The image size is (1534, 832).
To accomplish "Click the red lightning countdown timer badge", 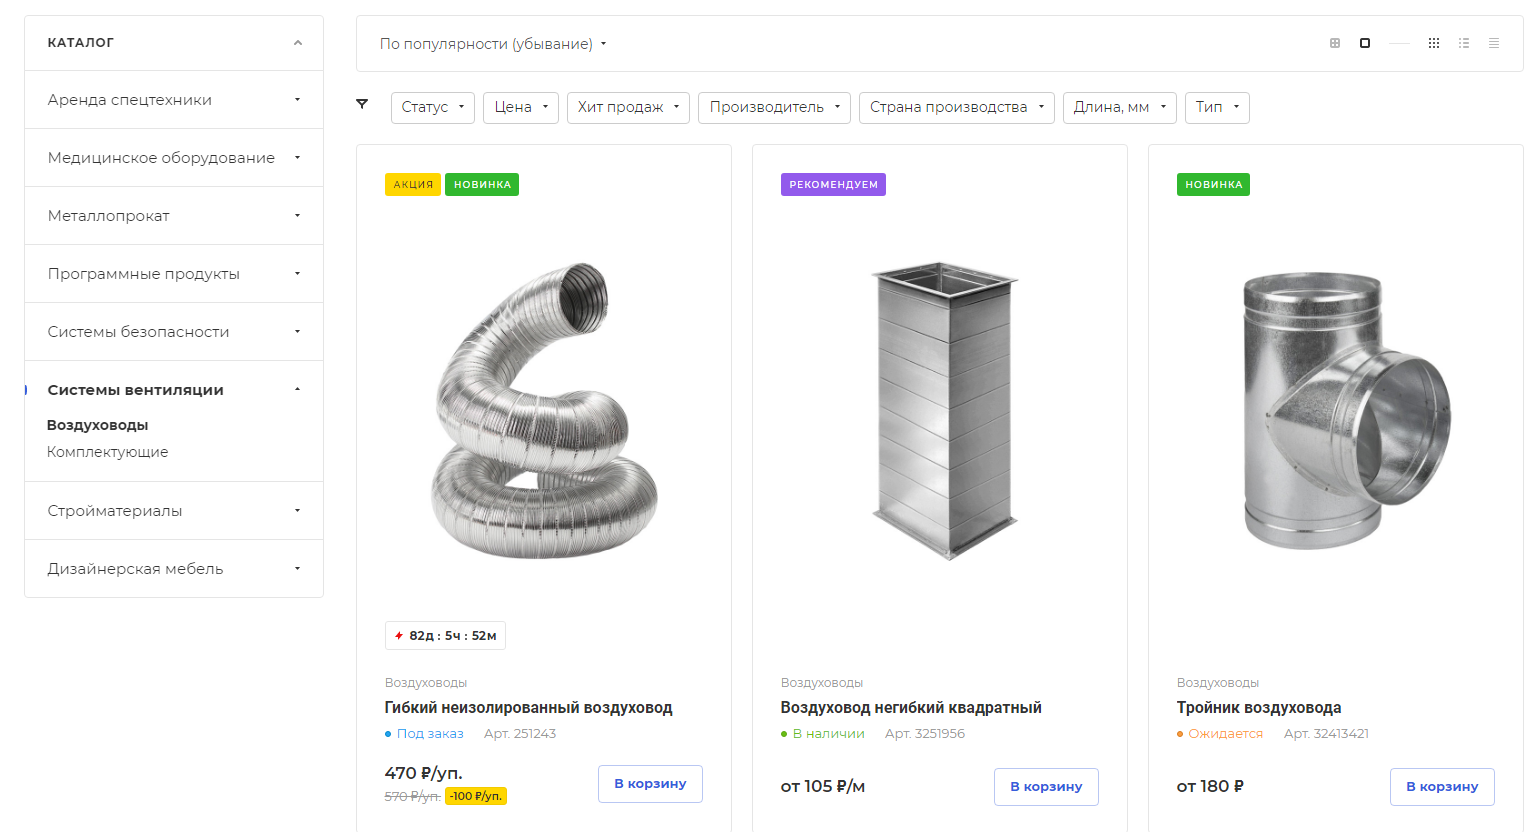I will pos(445,636).
